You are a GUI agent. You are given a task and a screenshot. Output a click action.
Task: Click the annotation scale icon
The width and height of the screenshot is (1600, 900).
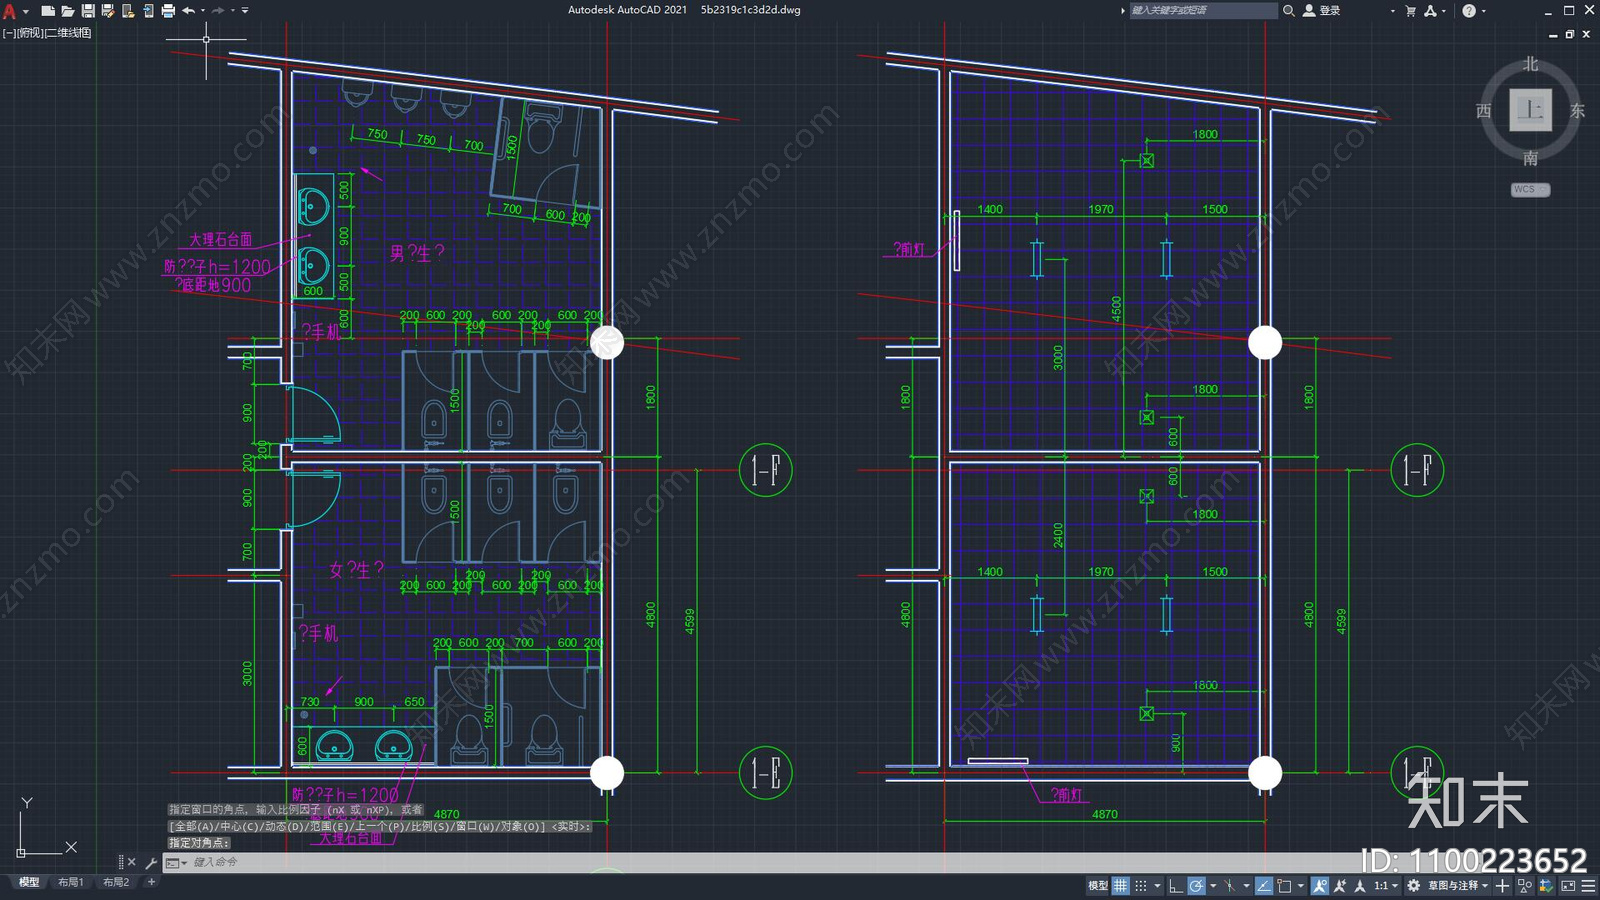pyautogui.click(x=1360, y=886)
